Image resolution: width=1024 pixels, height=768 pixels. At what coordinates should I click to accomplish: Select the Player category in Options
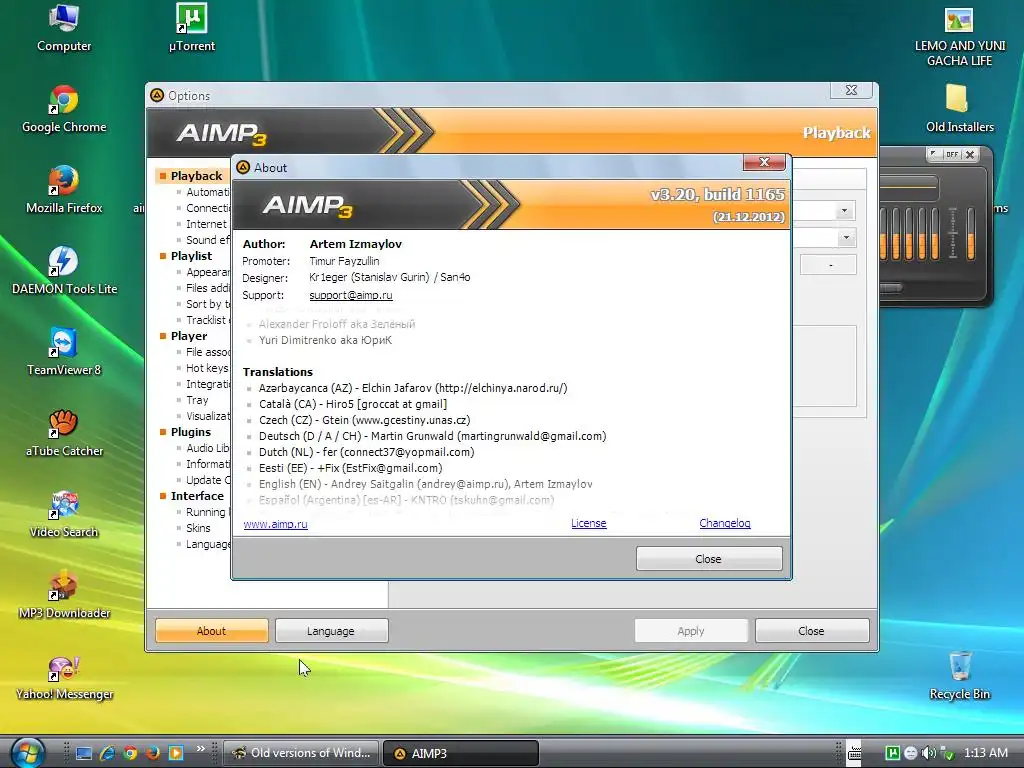[x=189, y=336]
